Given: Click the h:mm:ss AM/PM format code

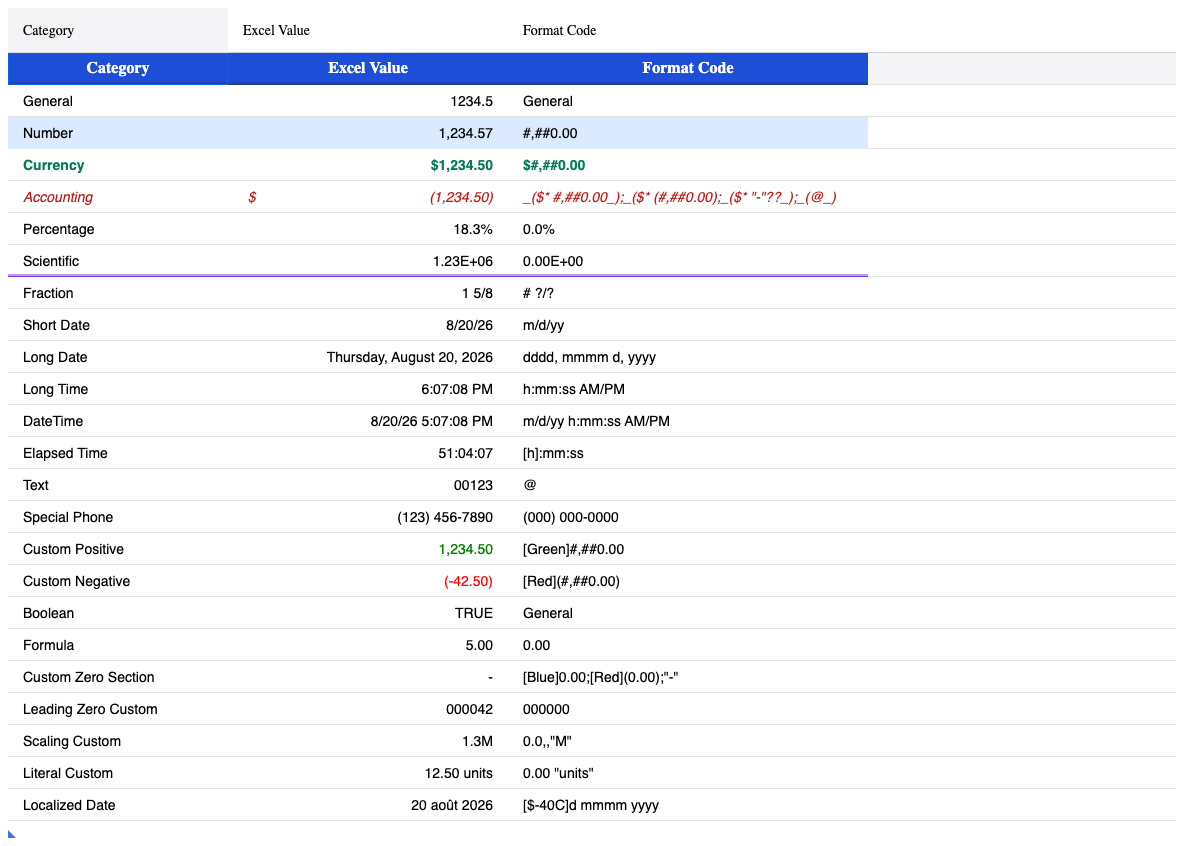Looking at the screenshot, I should tap(688, 389).
